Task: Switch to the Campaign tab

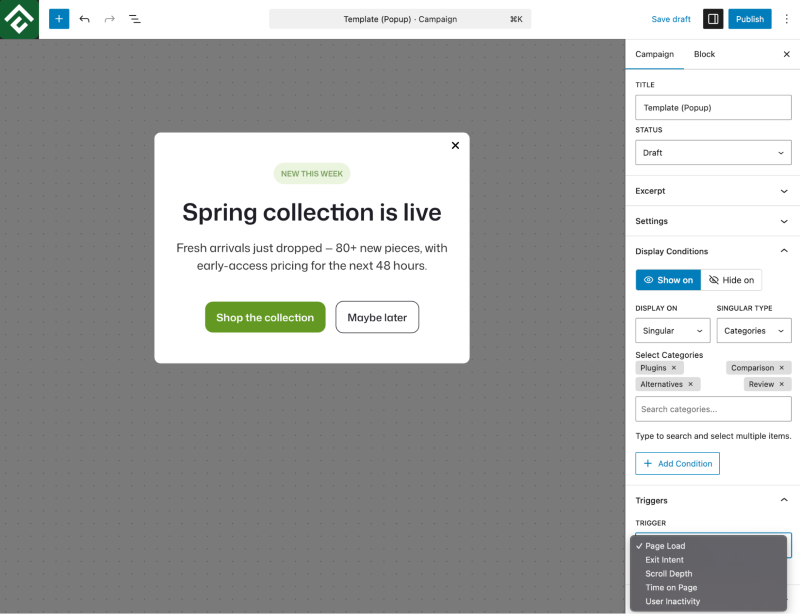Action: (x=655, y=54)
